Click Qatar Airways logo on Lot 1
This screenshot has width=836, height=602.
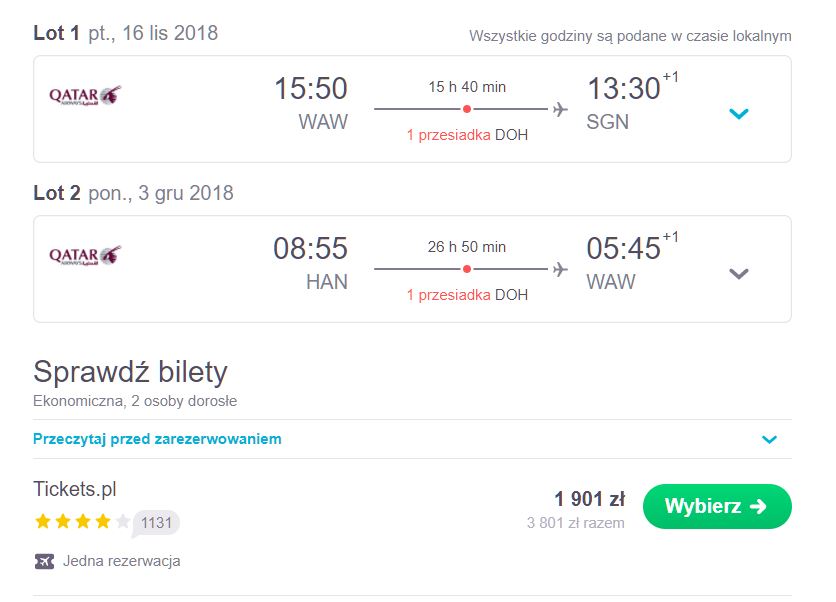coord(85,95)
